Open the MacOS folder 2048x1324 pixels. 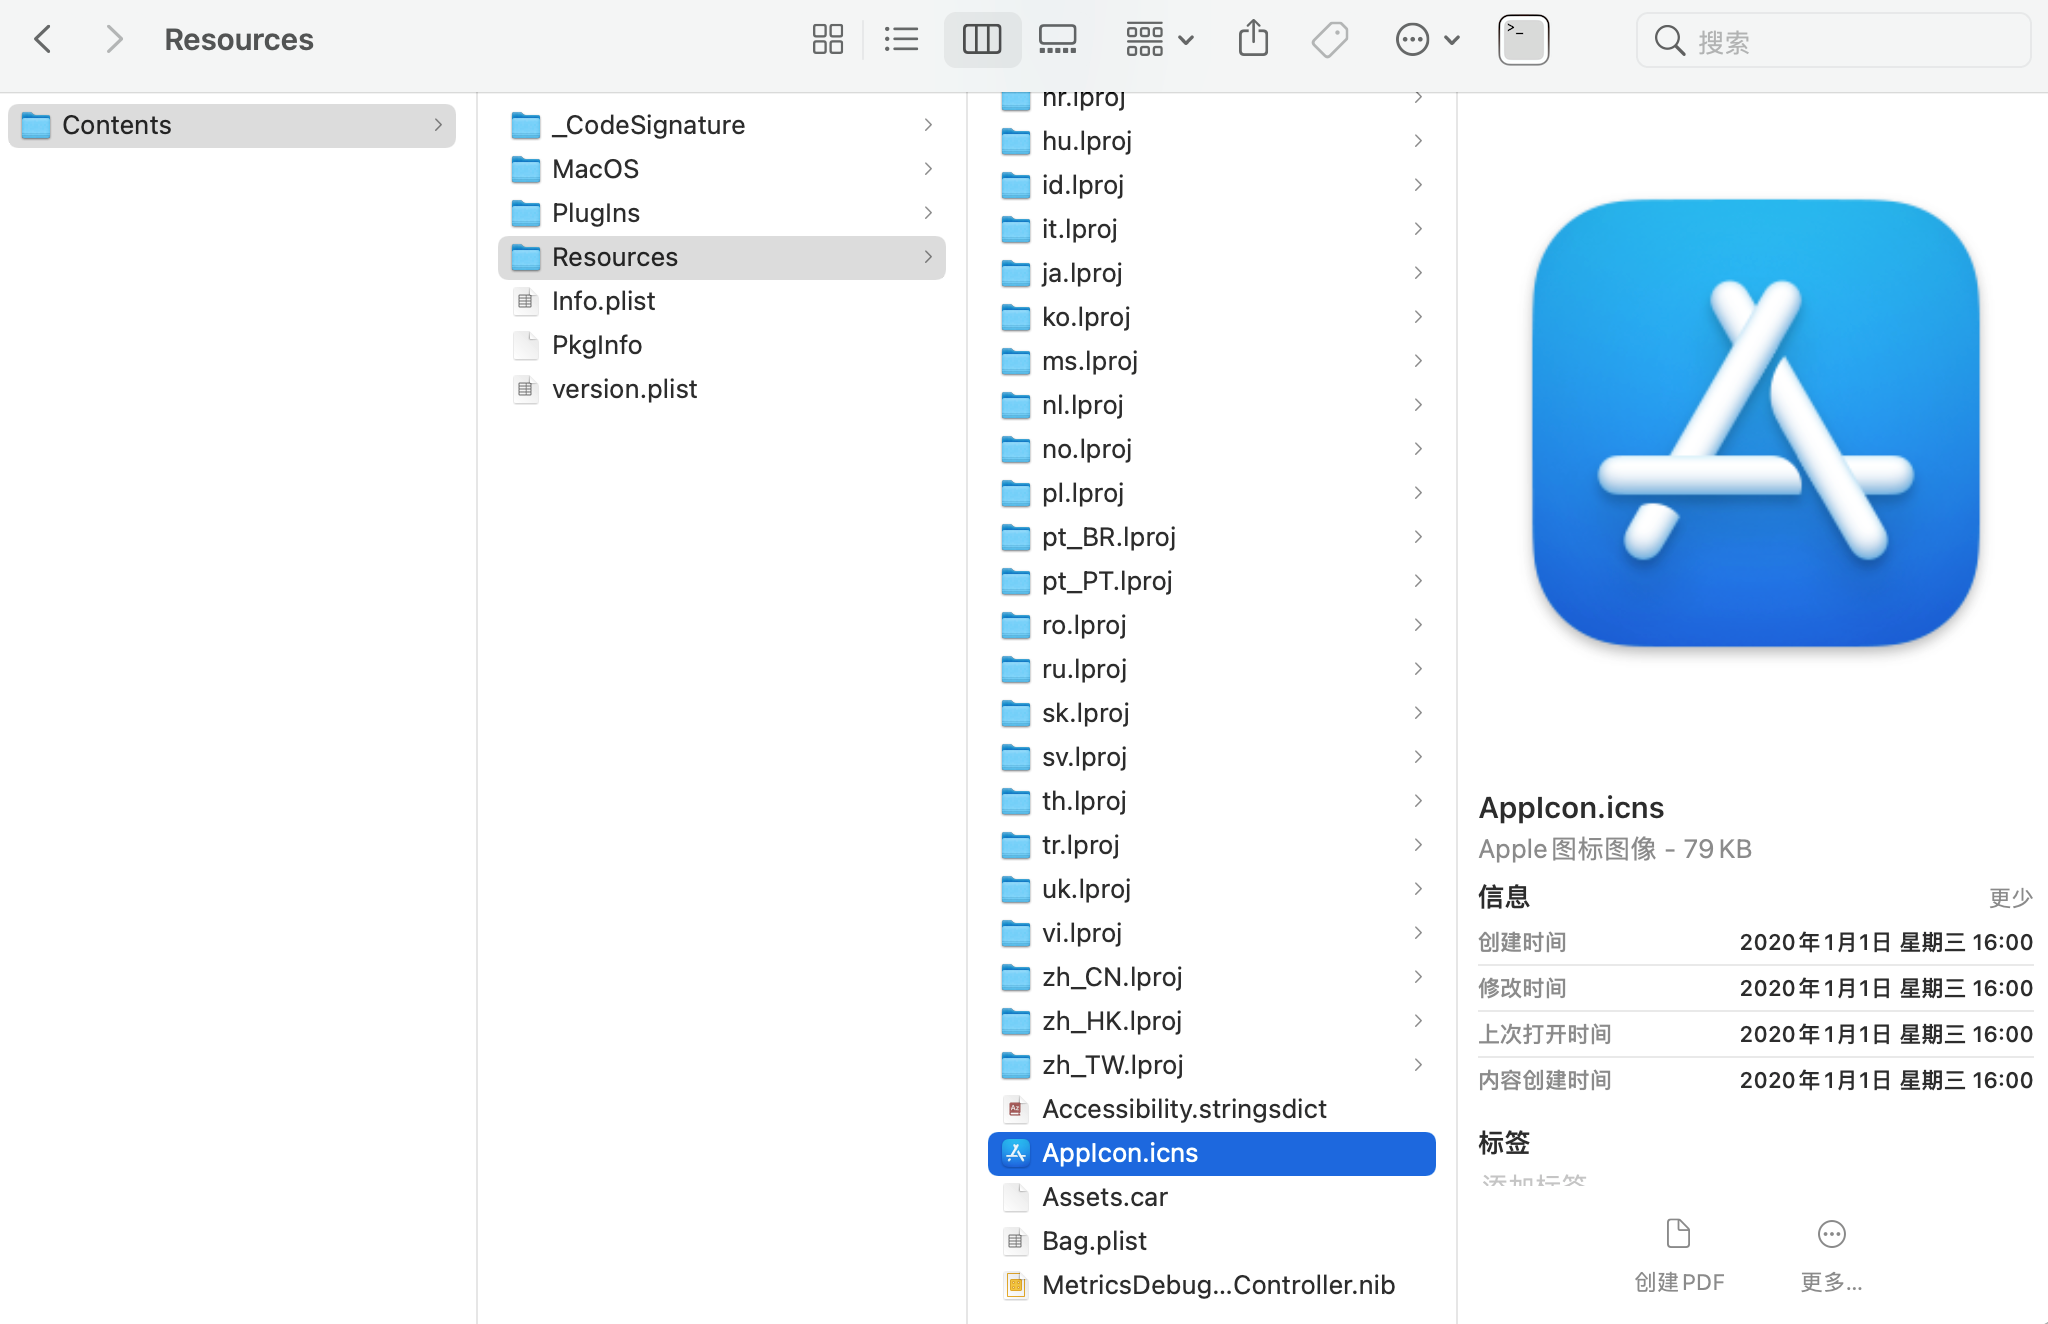click(595, 169)
